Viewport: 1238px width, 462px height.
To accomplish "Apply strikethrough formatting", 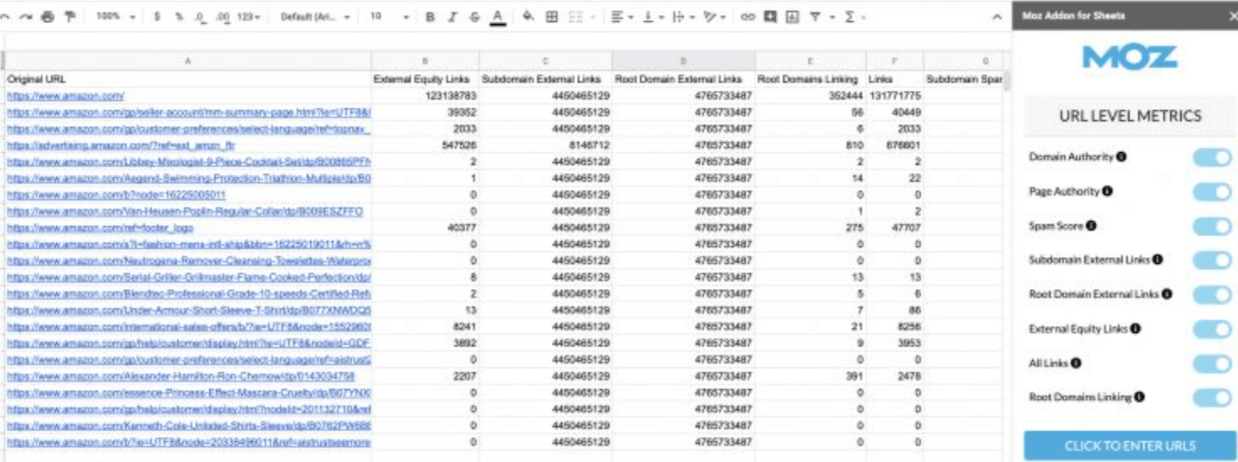I will [x=474, y=17].
